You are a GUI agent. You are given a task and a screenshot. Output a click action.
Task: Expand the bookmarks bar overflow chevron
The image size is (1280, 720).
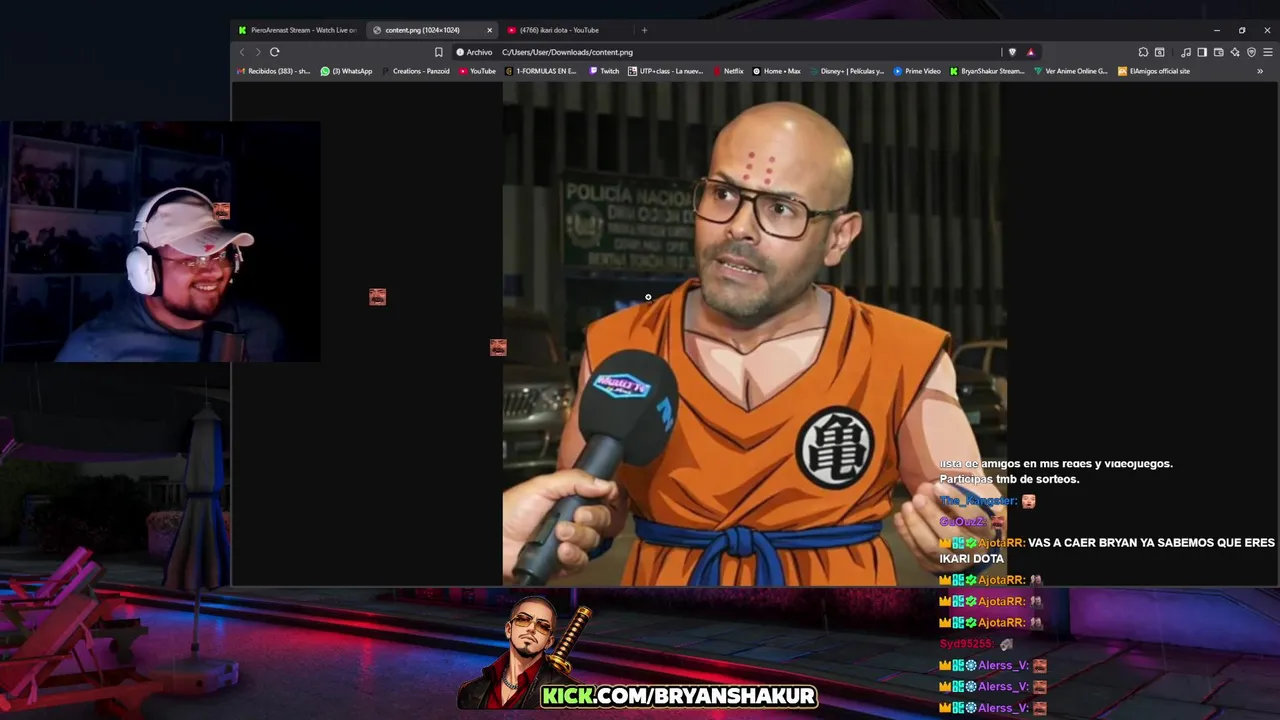click(x=1260, y=71)
